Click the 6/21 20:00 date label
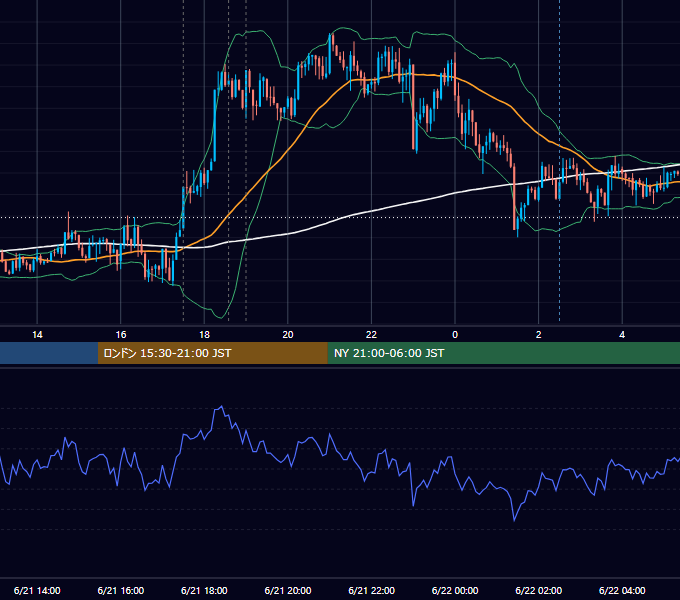This screenshot has width=680, height=600. click(x=288, y=590)
